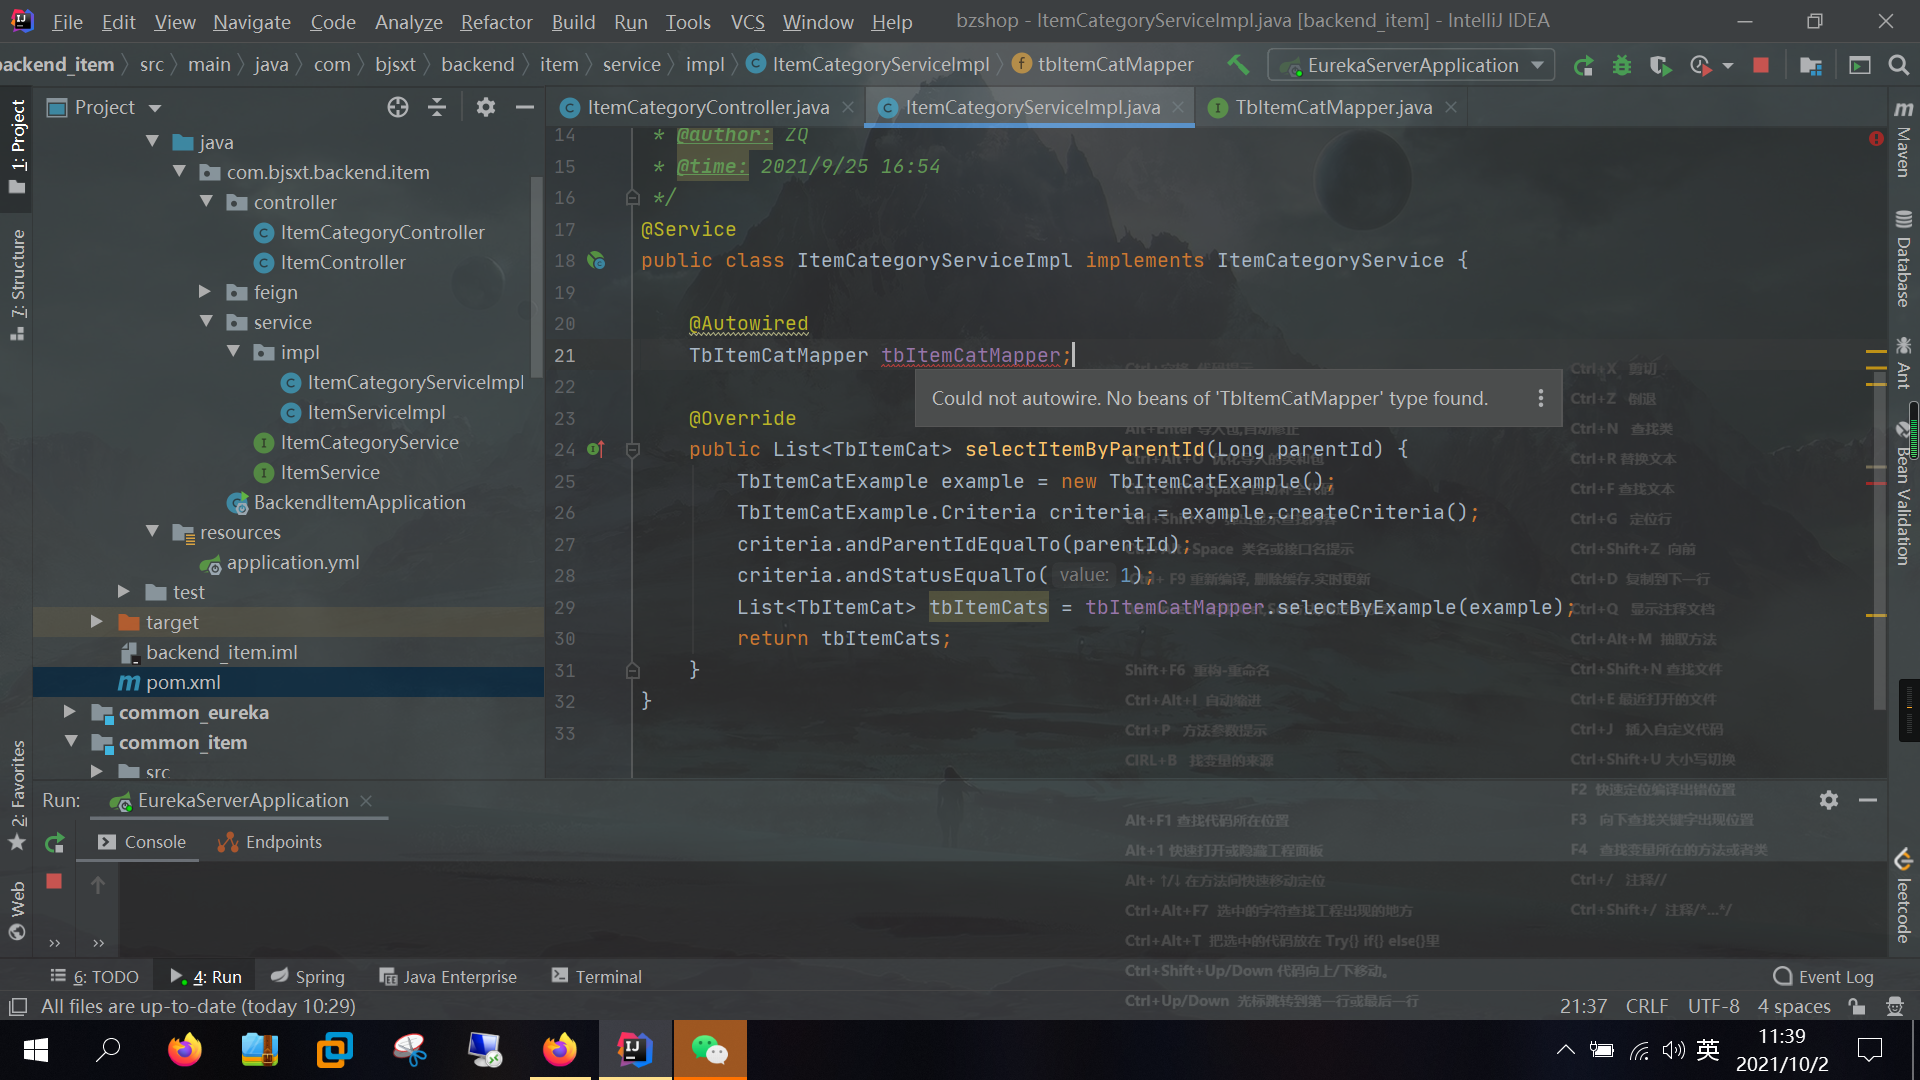Open the leetcode plugin tool window
Viewport: 1920px width, 1080px height.
coord(1903,895)
